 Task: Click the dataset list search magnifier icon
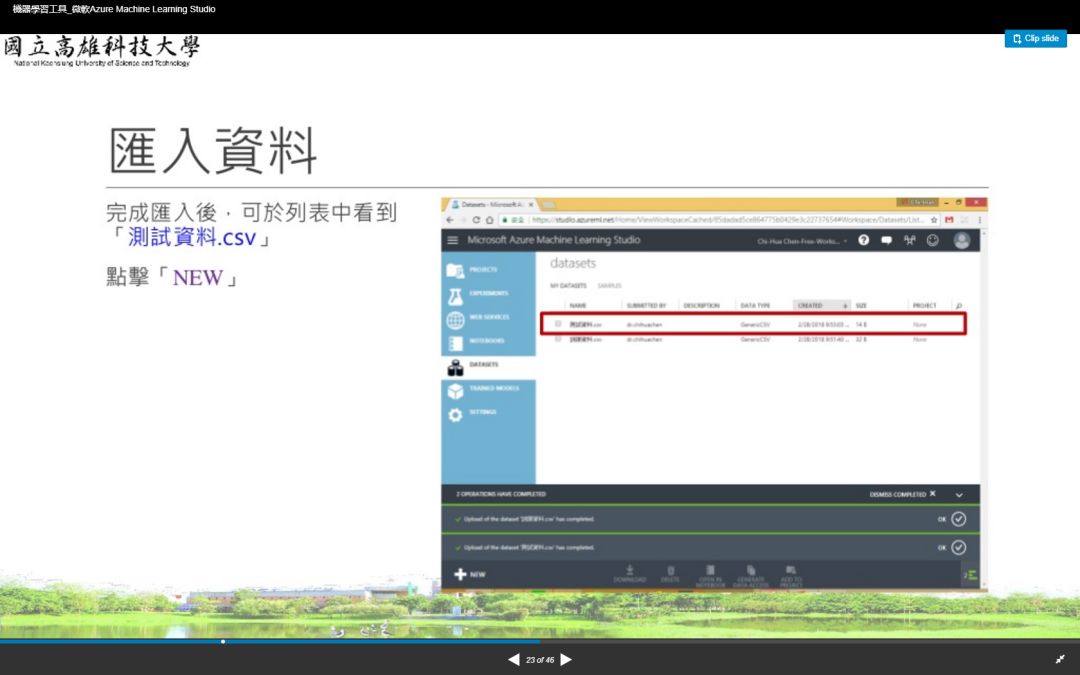coord(958,305)
